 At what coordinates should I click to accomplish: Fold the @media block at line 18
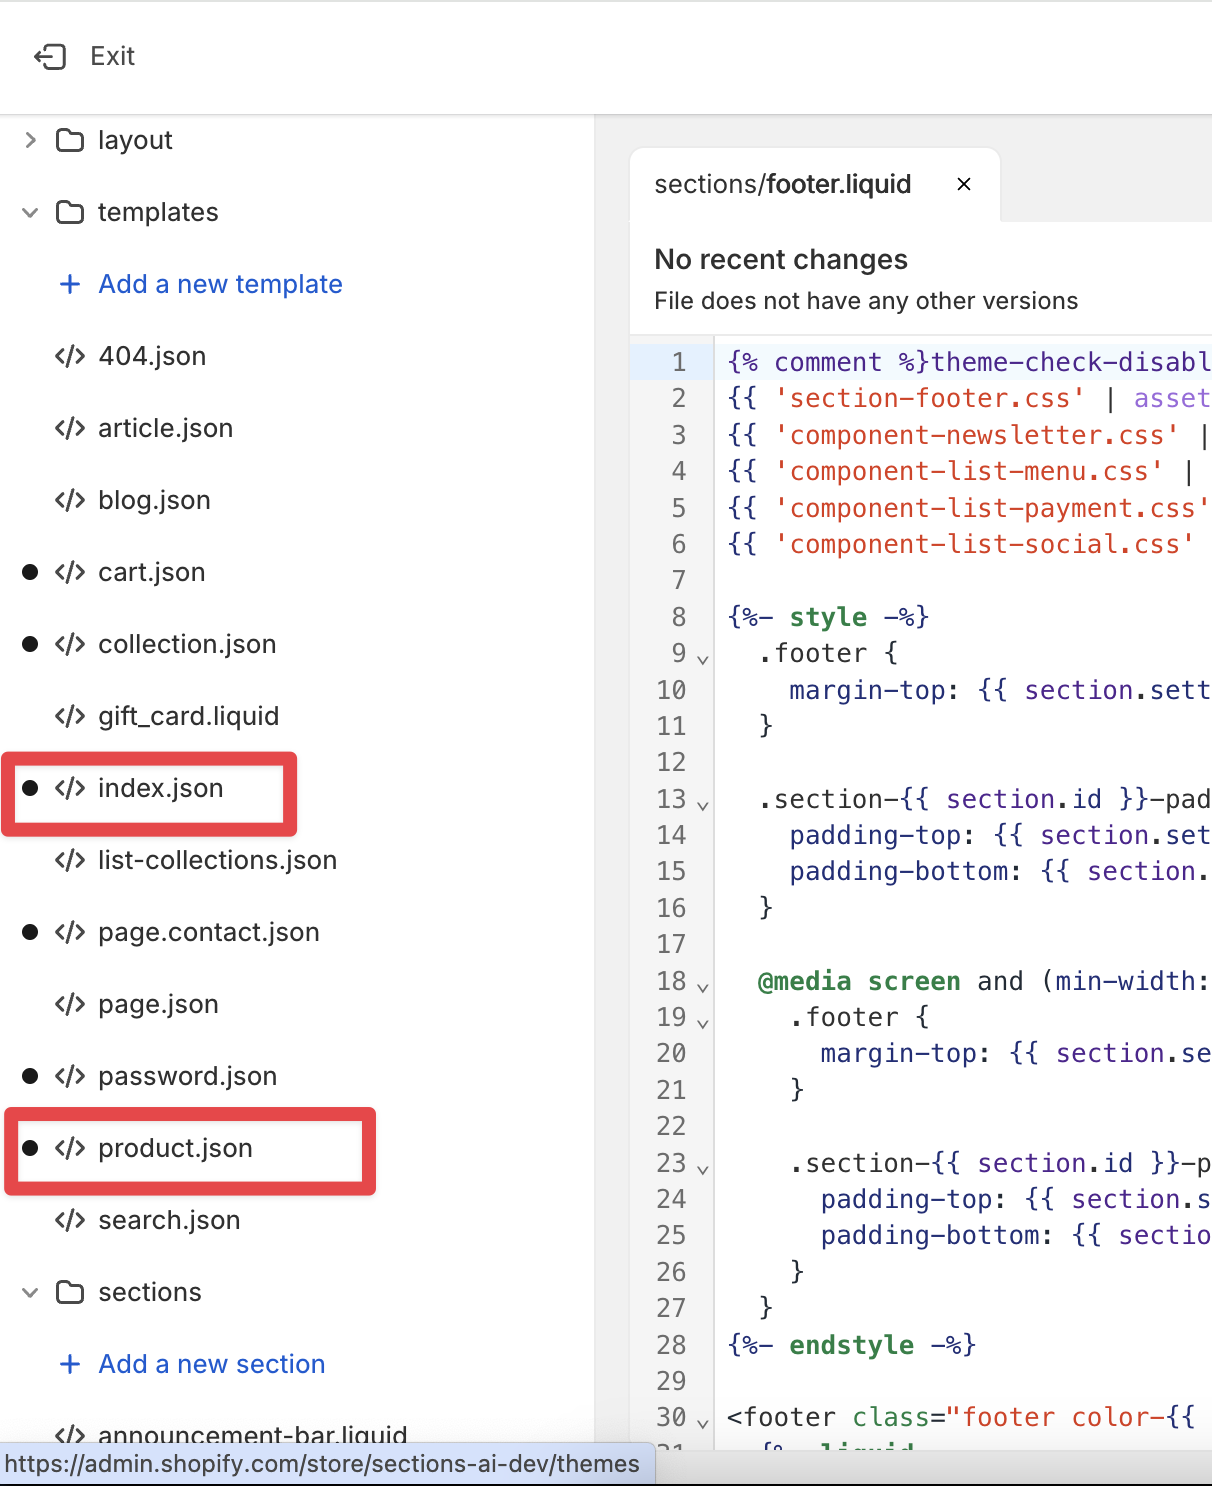click(703, 987)
